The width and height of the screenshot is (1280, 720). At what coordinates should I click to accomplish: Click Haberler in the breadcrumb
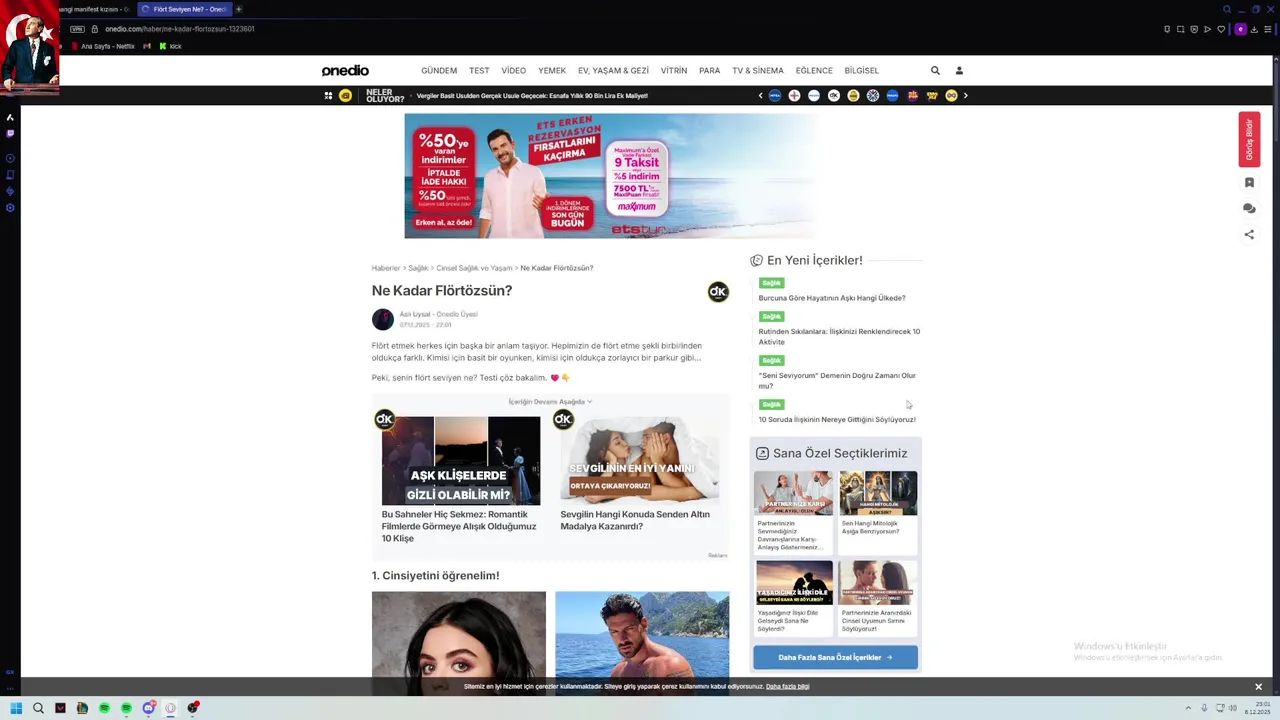[386, 268]
